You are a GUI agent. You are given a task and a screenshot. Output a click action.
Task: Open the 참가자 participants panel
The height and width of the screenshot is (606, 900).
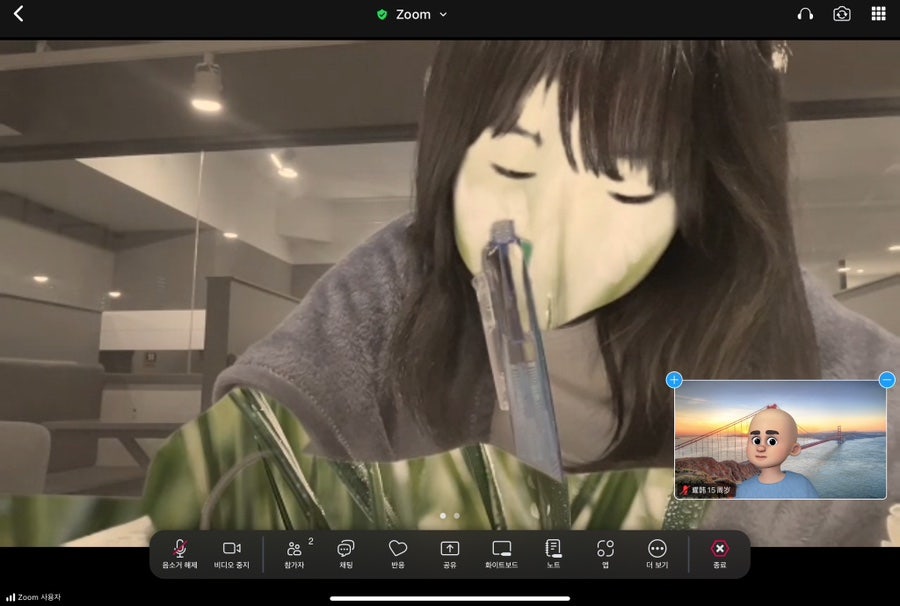click(x=294, y=553)
